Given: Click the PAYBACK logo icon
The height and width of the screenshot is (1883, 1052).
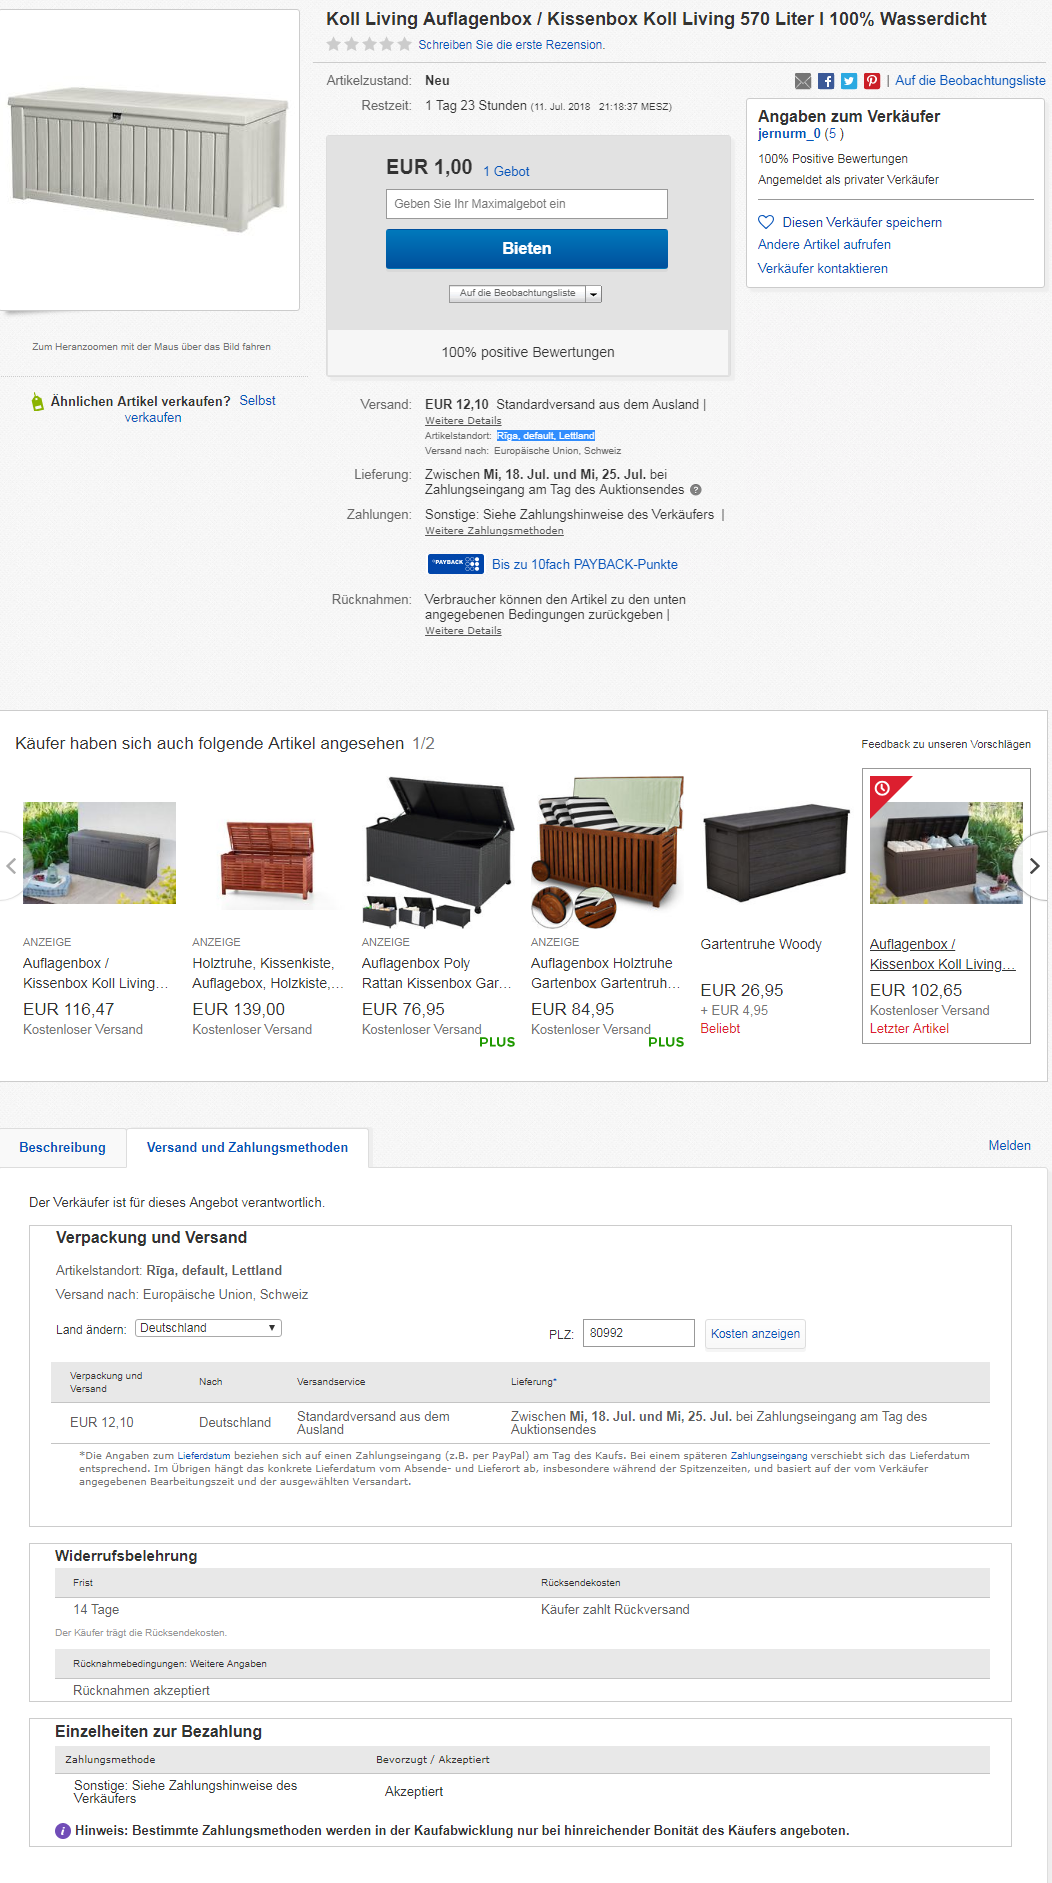Looking at the screenshot, I should (456, 564).
